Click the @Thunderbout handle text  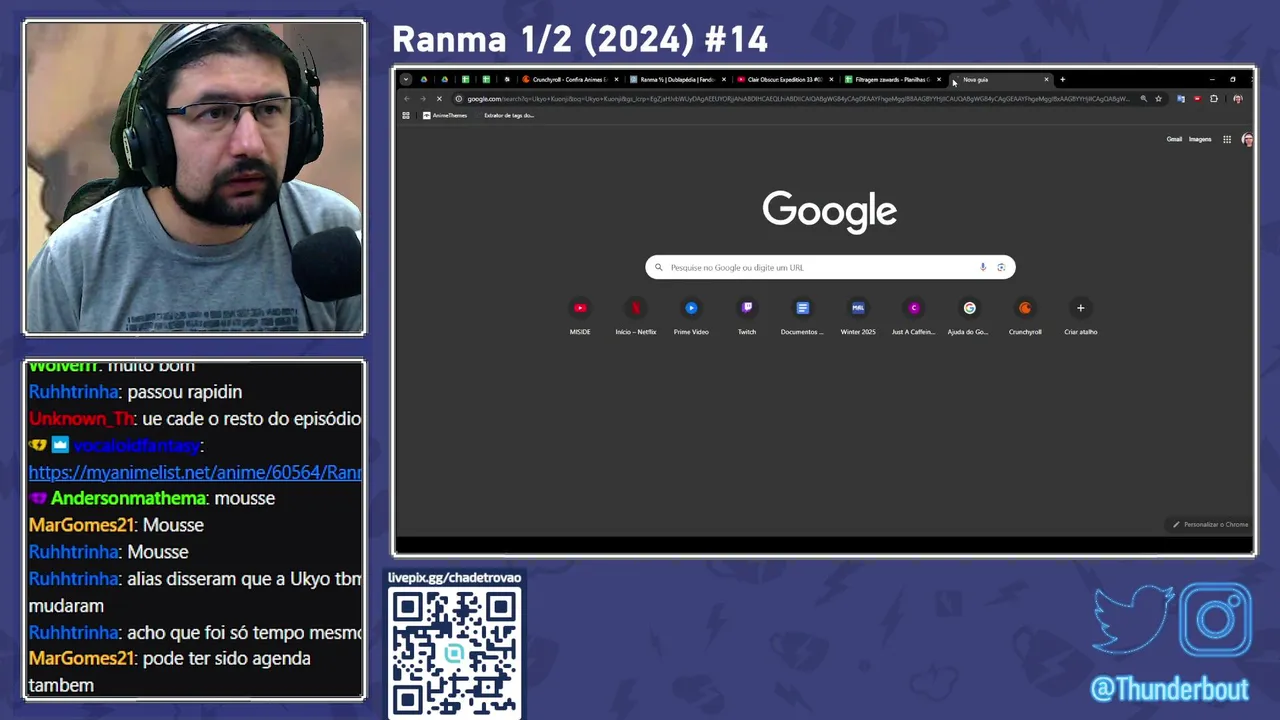(x=1170, y=689)
